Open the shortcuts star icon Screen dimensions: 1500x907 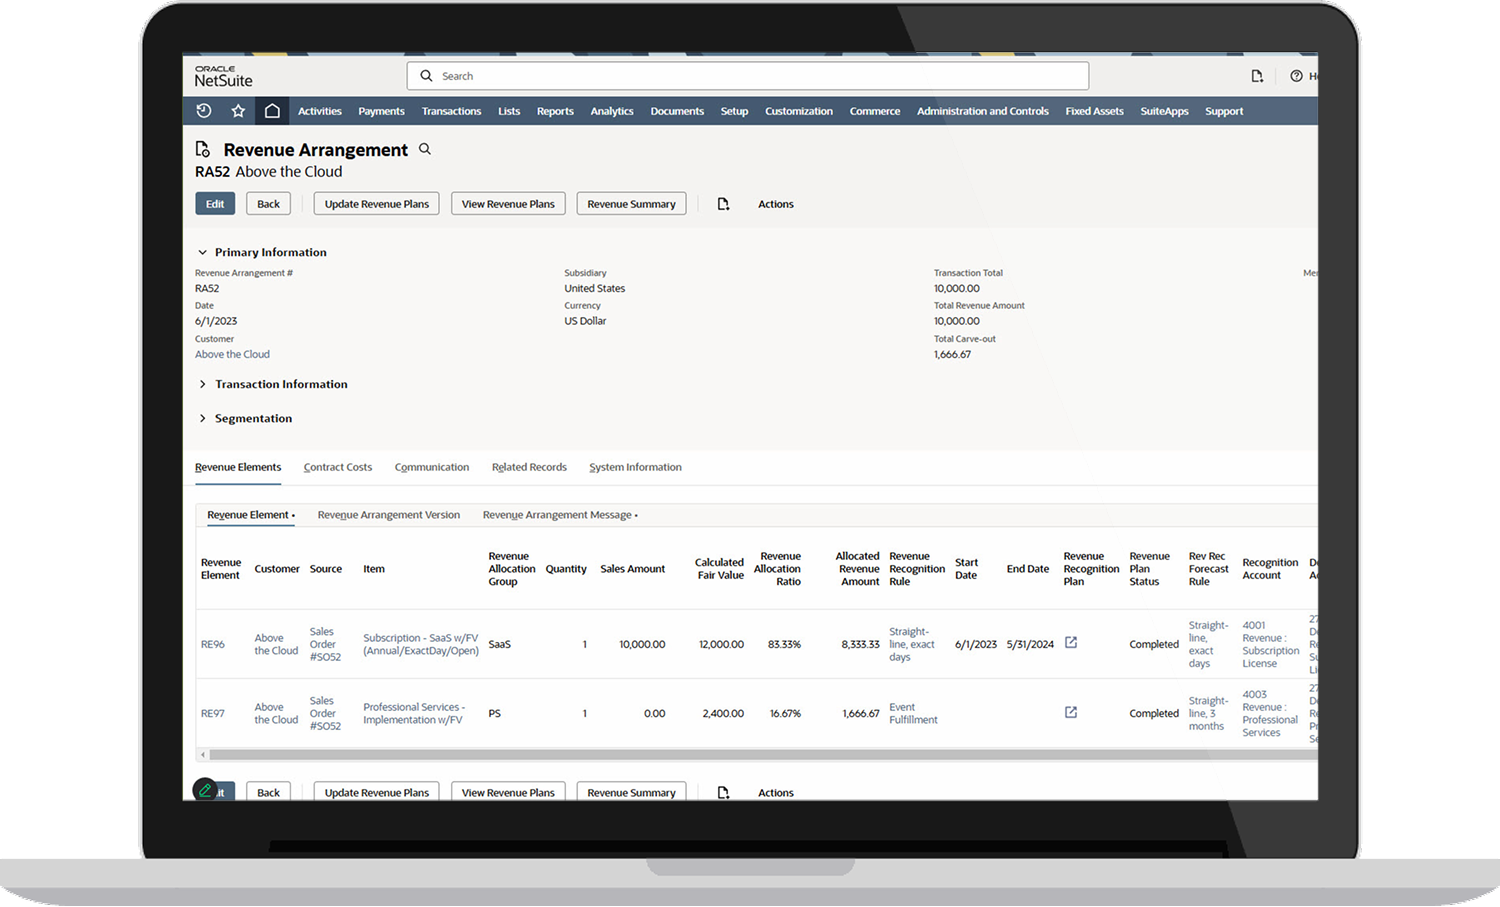pyautogui.click(x=238, y=110)
